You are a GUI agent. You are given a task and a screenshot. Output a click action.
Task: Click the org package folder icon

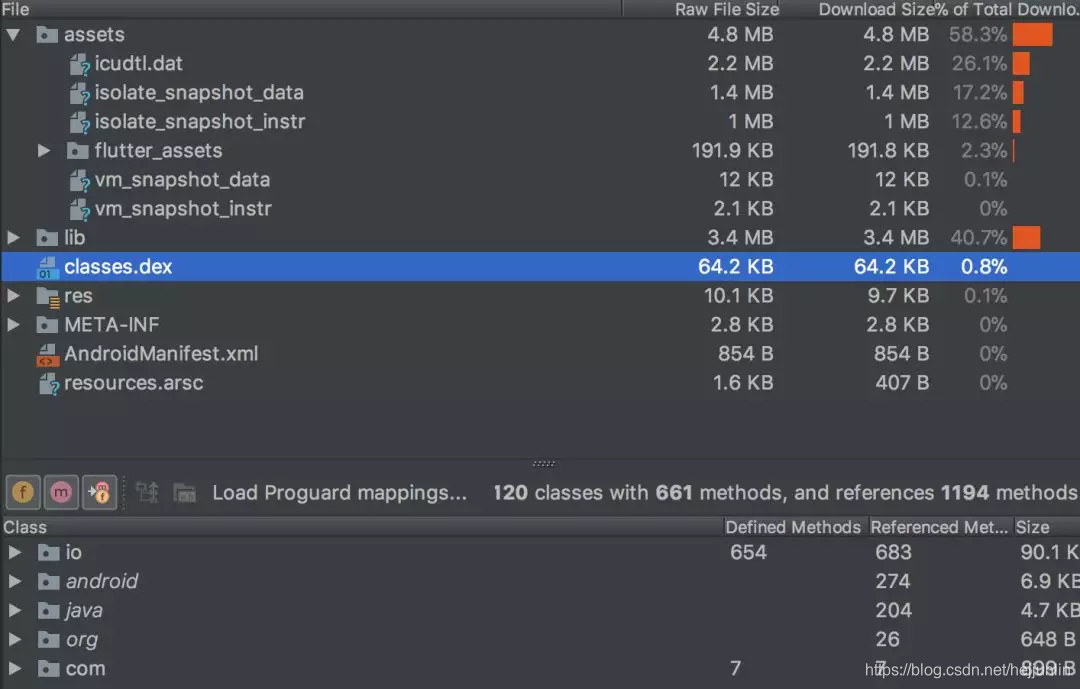[x=48, y=639]
